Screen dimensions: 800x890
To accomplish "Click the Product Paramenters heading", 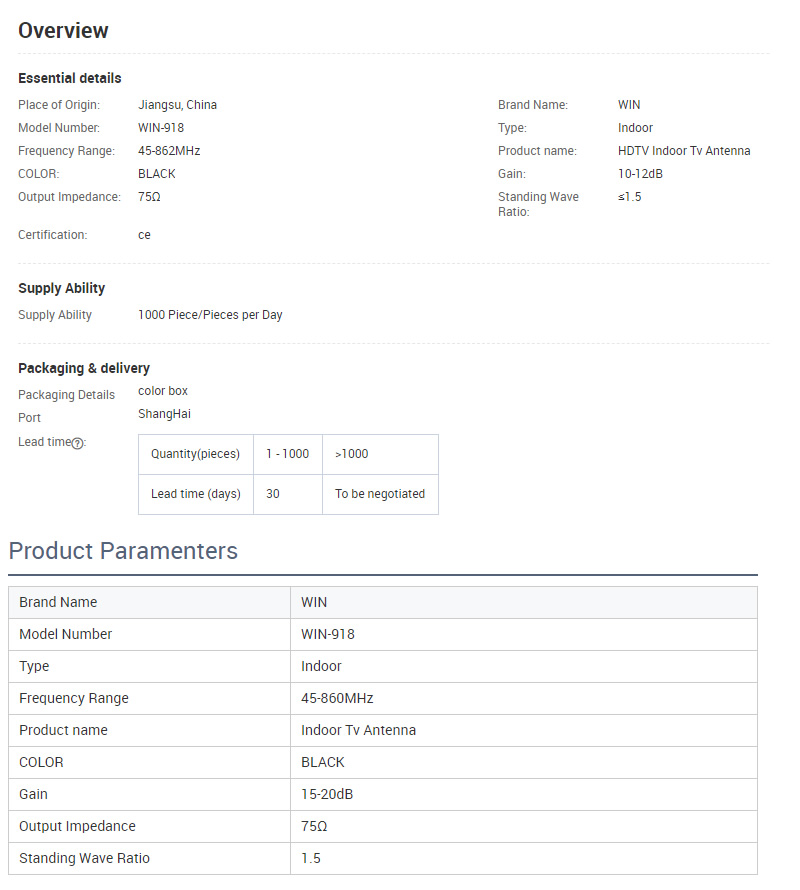I will pos(123,551).
